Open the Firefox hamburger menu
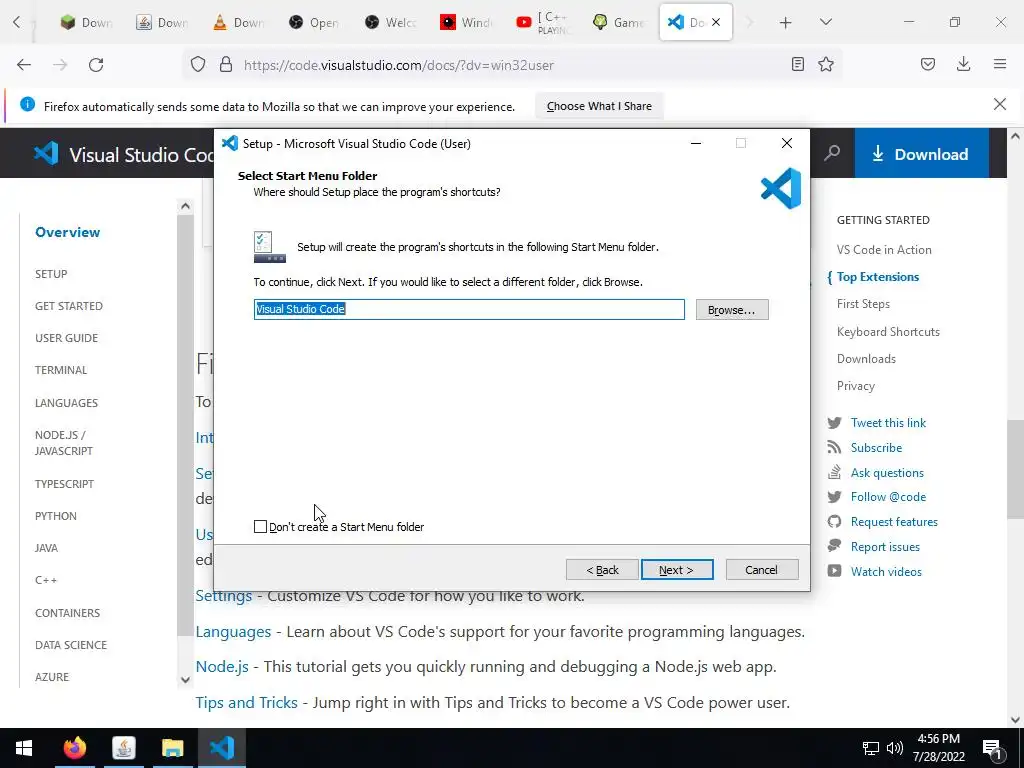1024x768 pixels. pyautogui.click(x=1000, y=64)
